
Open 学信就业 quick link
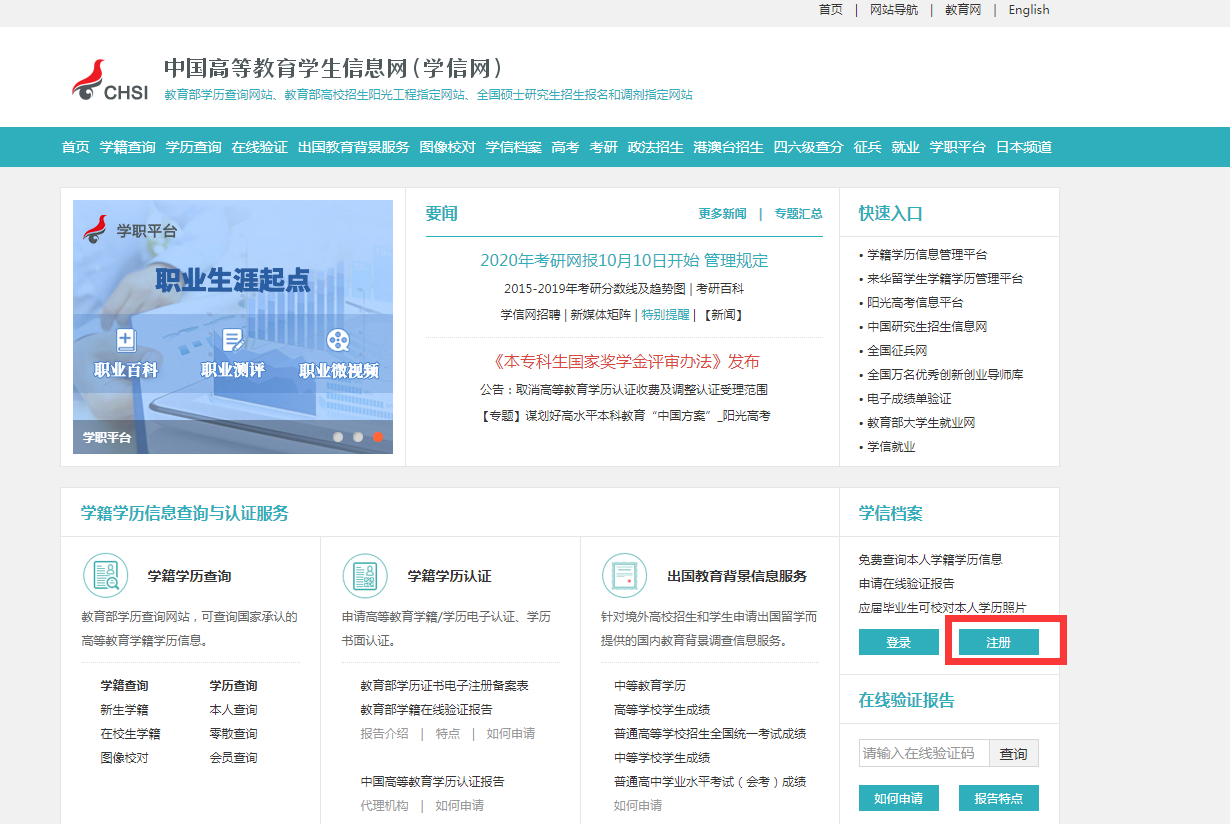click(x=891, y=447)
